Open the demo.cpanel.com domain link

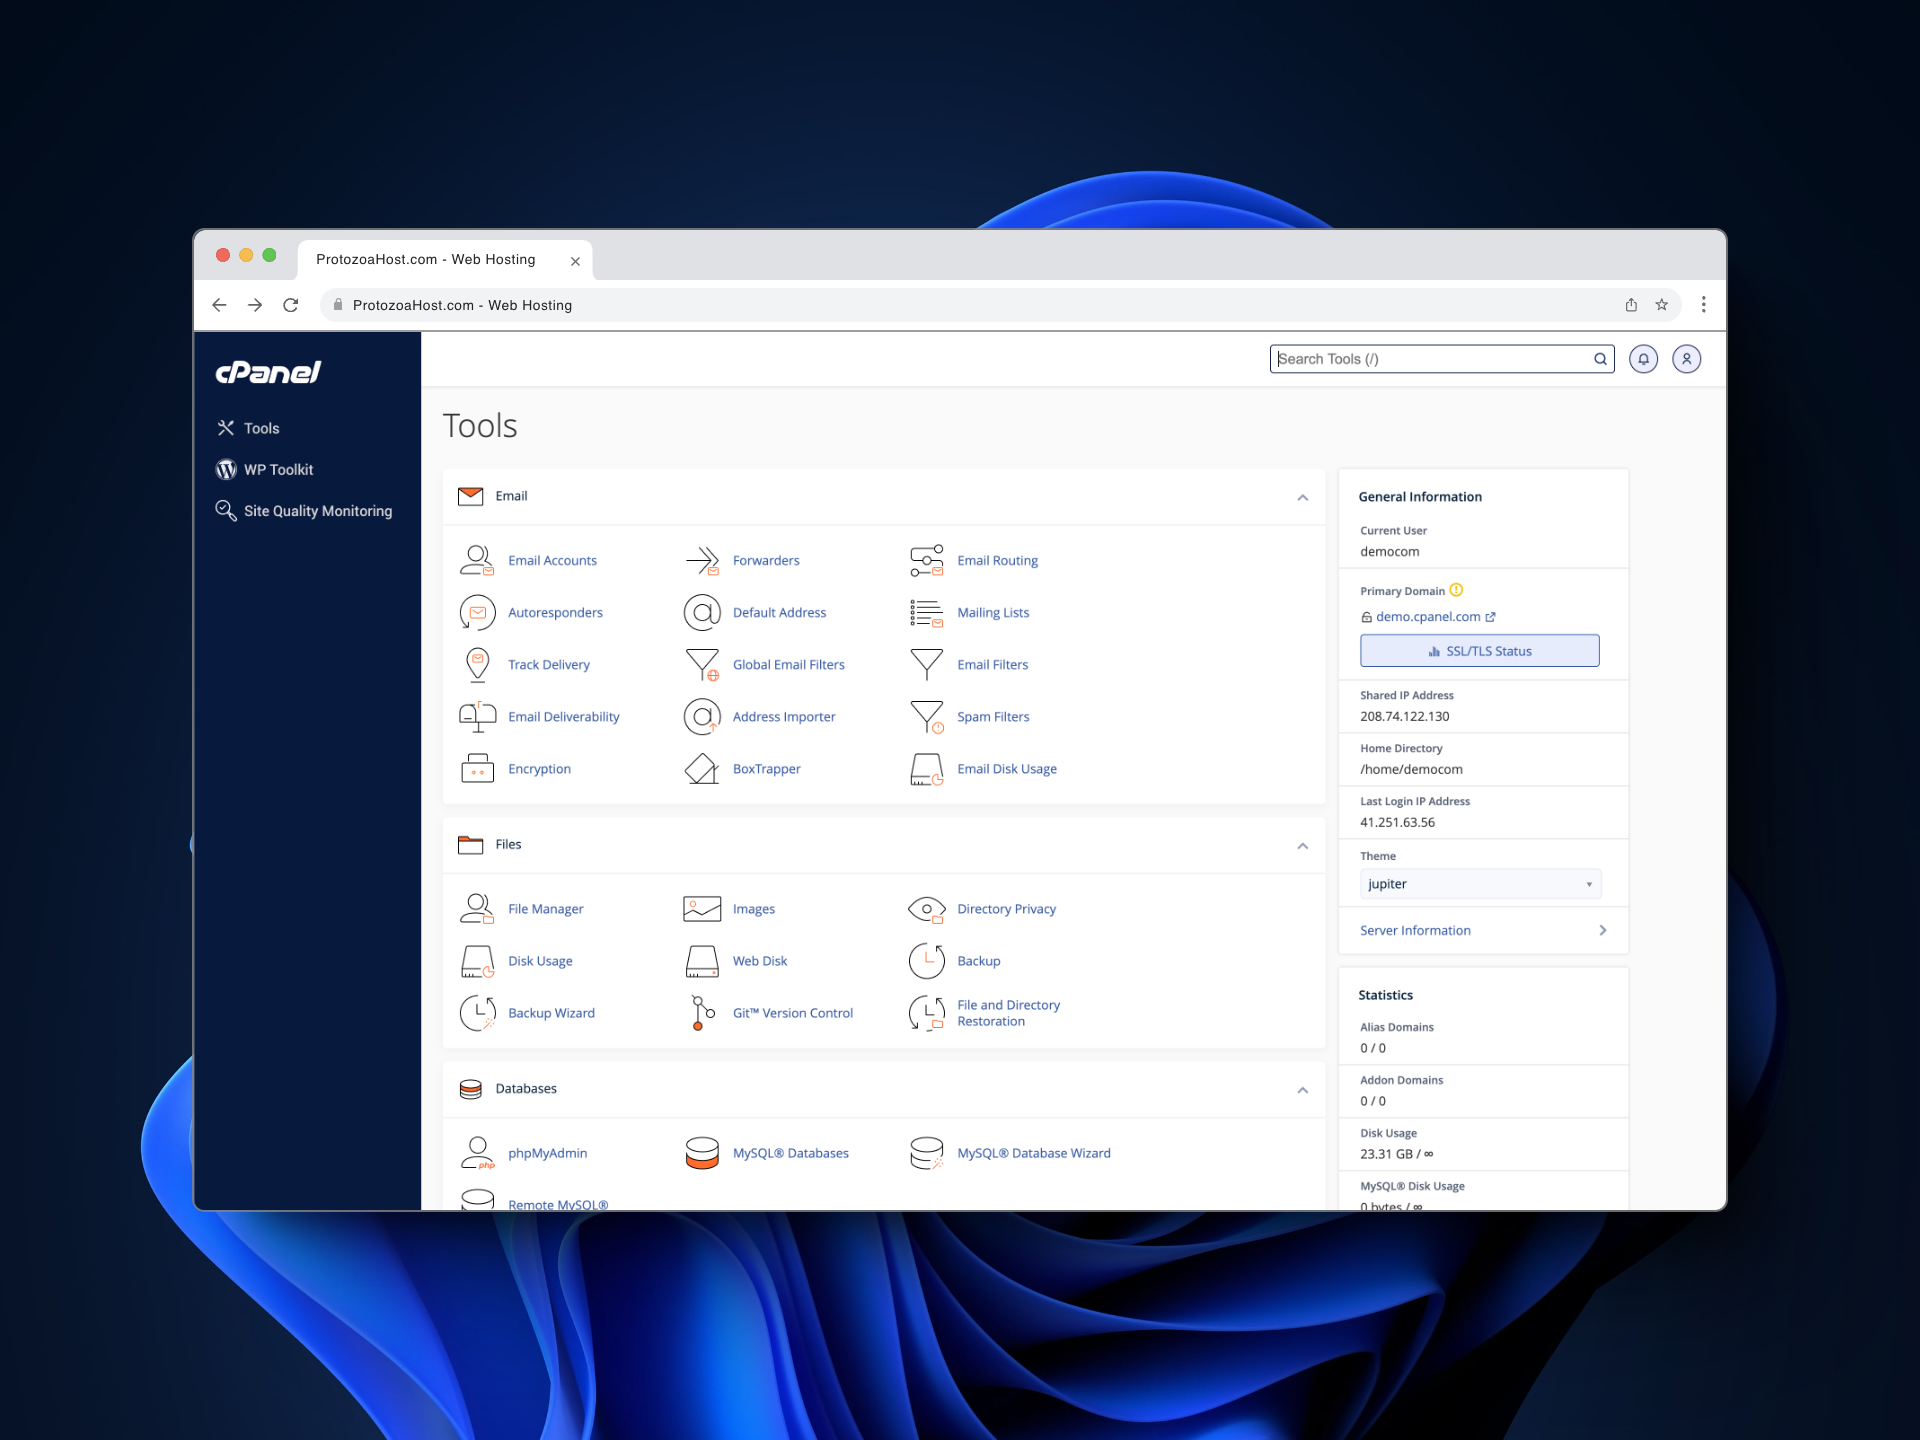pyautogui.click(x=1428, y=617)
